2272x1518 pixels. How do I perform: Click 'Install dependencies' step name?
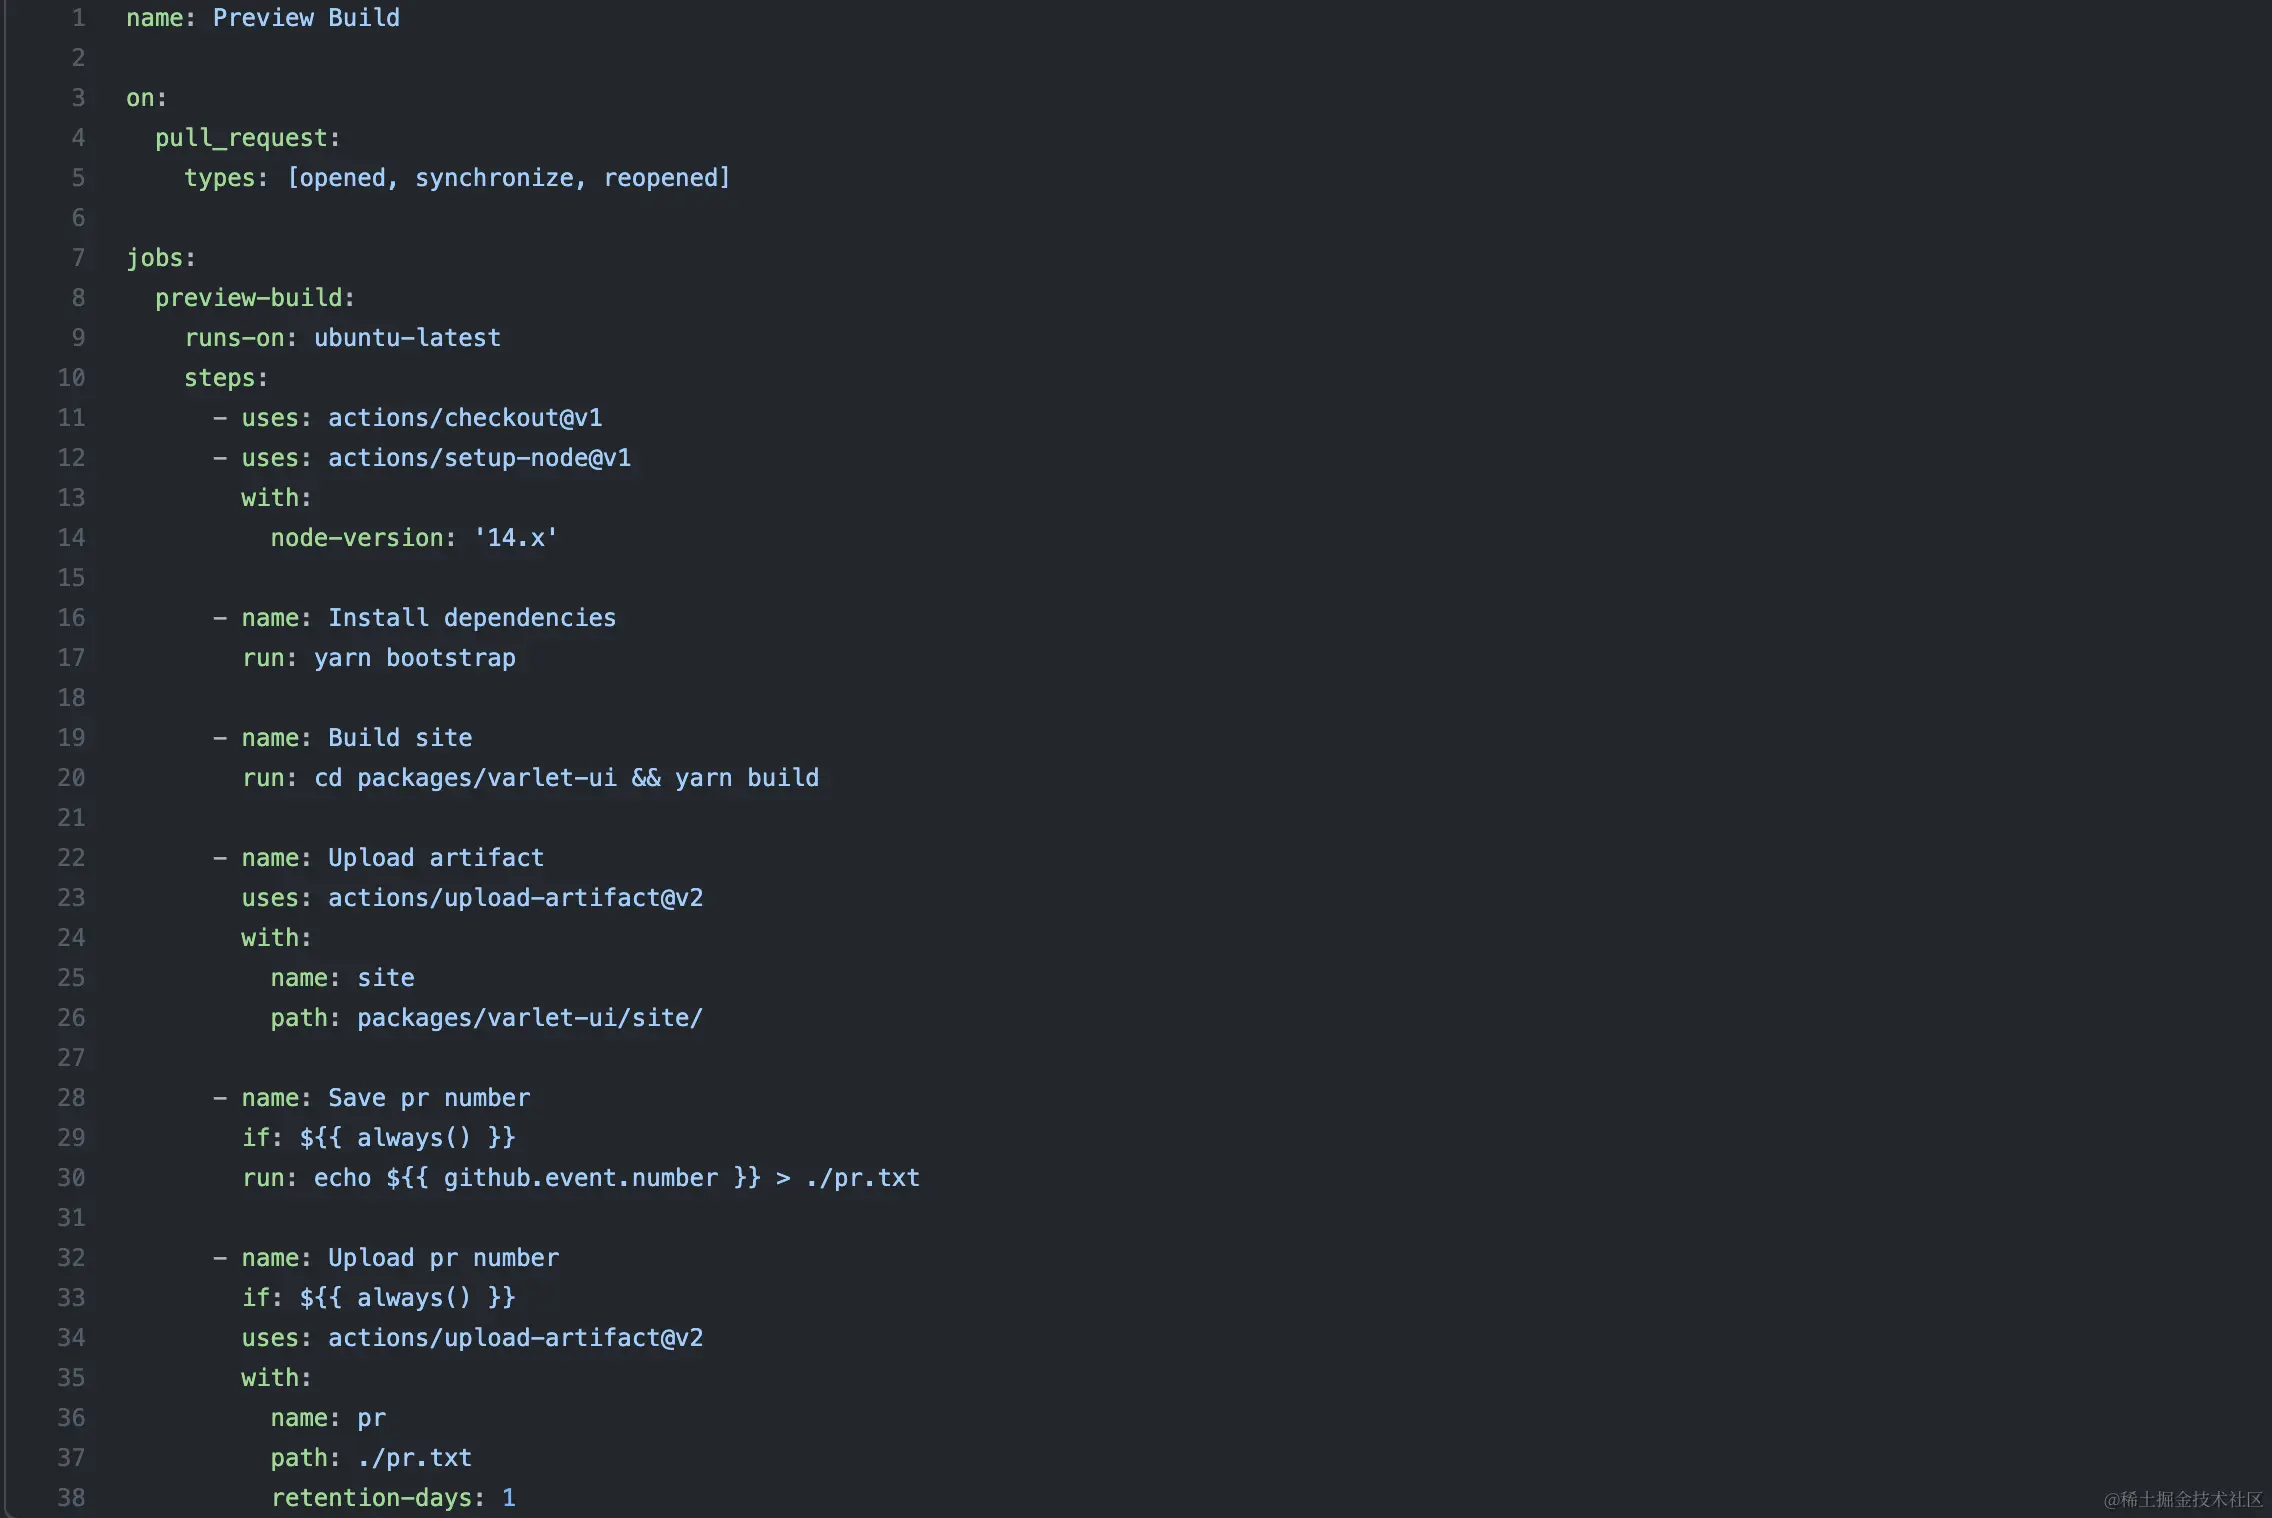[472, 618]
